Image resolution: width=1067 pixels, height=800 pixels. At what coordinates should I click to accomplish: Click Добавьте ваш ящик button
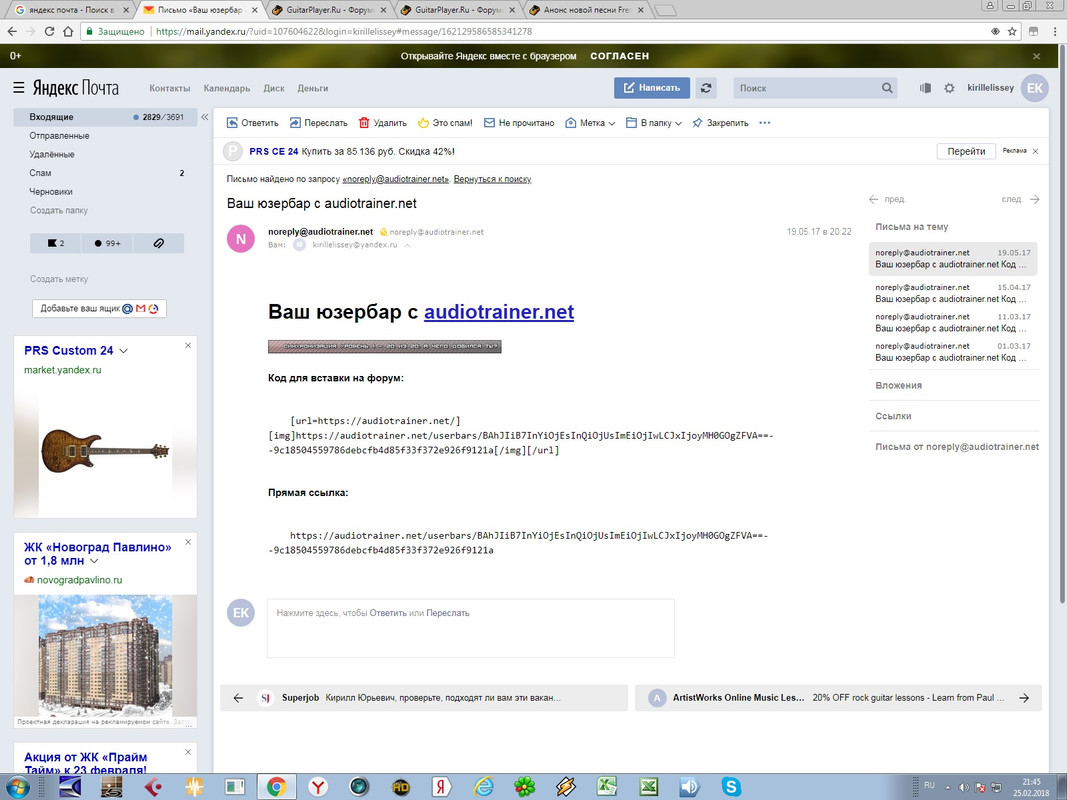pos(99,308)
